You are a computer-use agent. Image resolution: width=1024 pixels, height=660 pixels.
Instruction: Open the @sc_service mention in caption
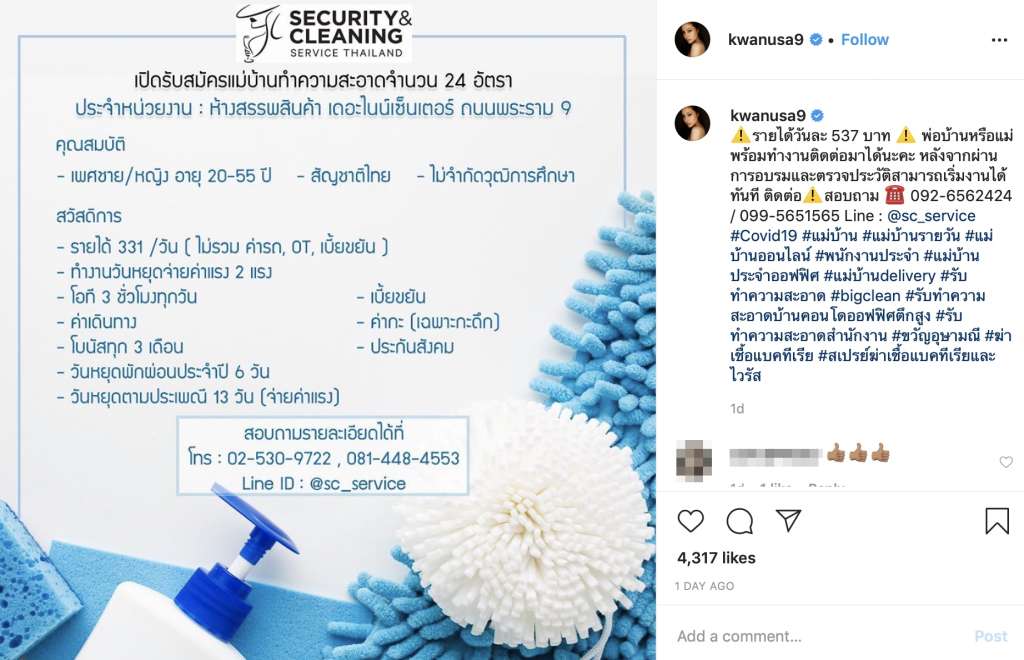coord(931,216)
